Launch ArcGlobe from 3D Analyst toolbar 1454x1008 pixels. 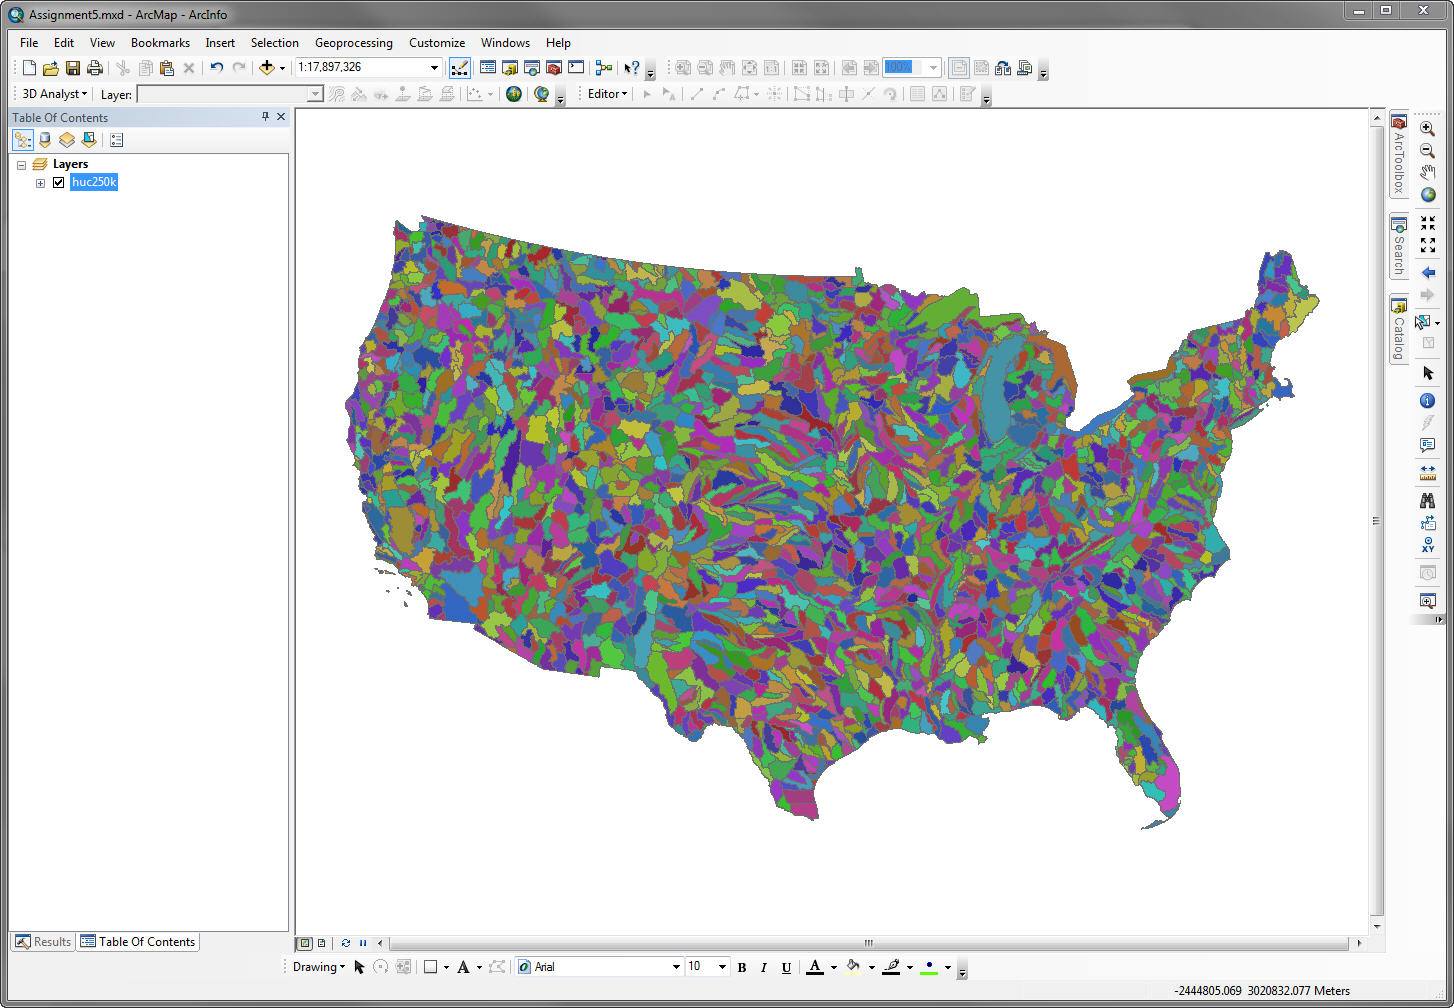pos(541,94)
